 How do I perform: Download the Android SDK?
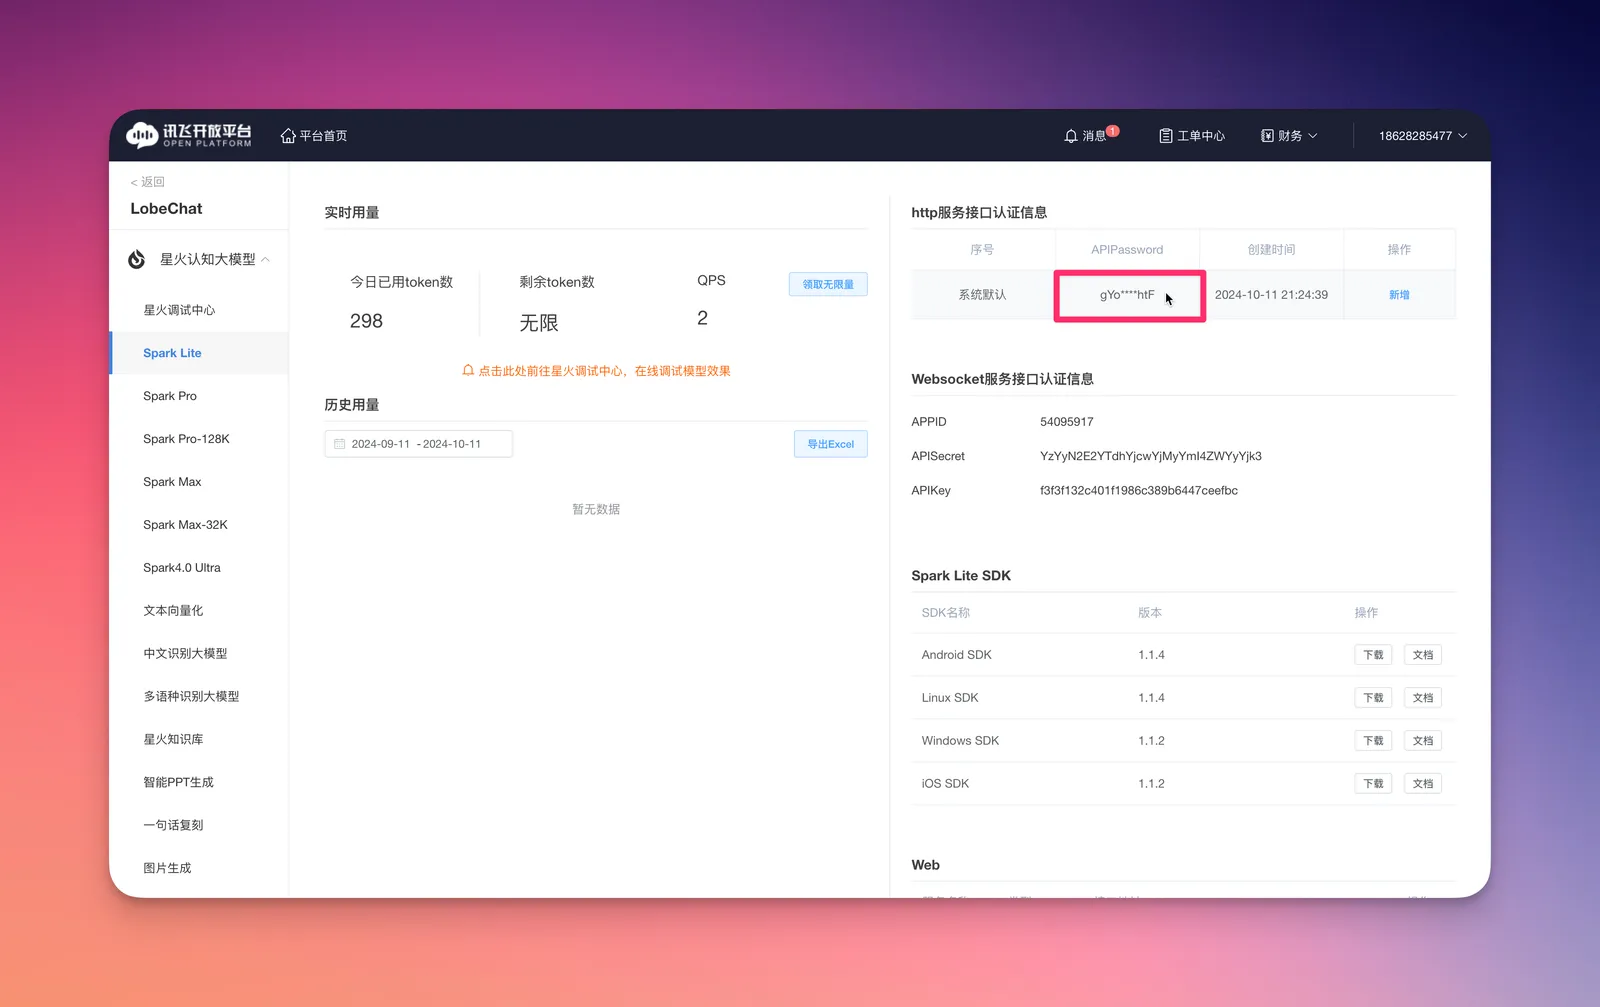1373,654
